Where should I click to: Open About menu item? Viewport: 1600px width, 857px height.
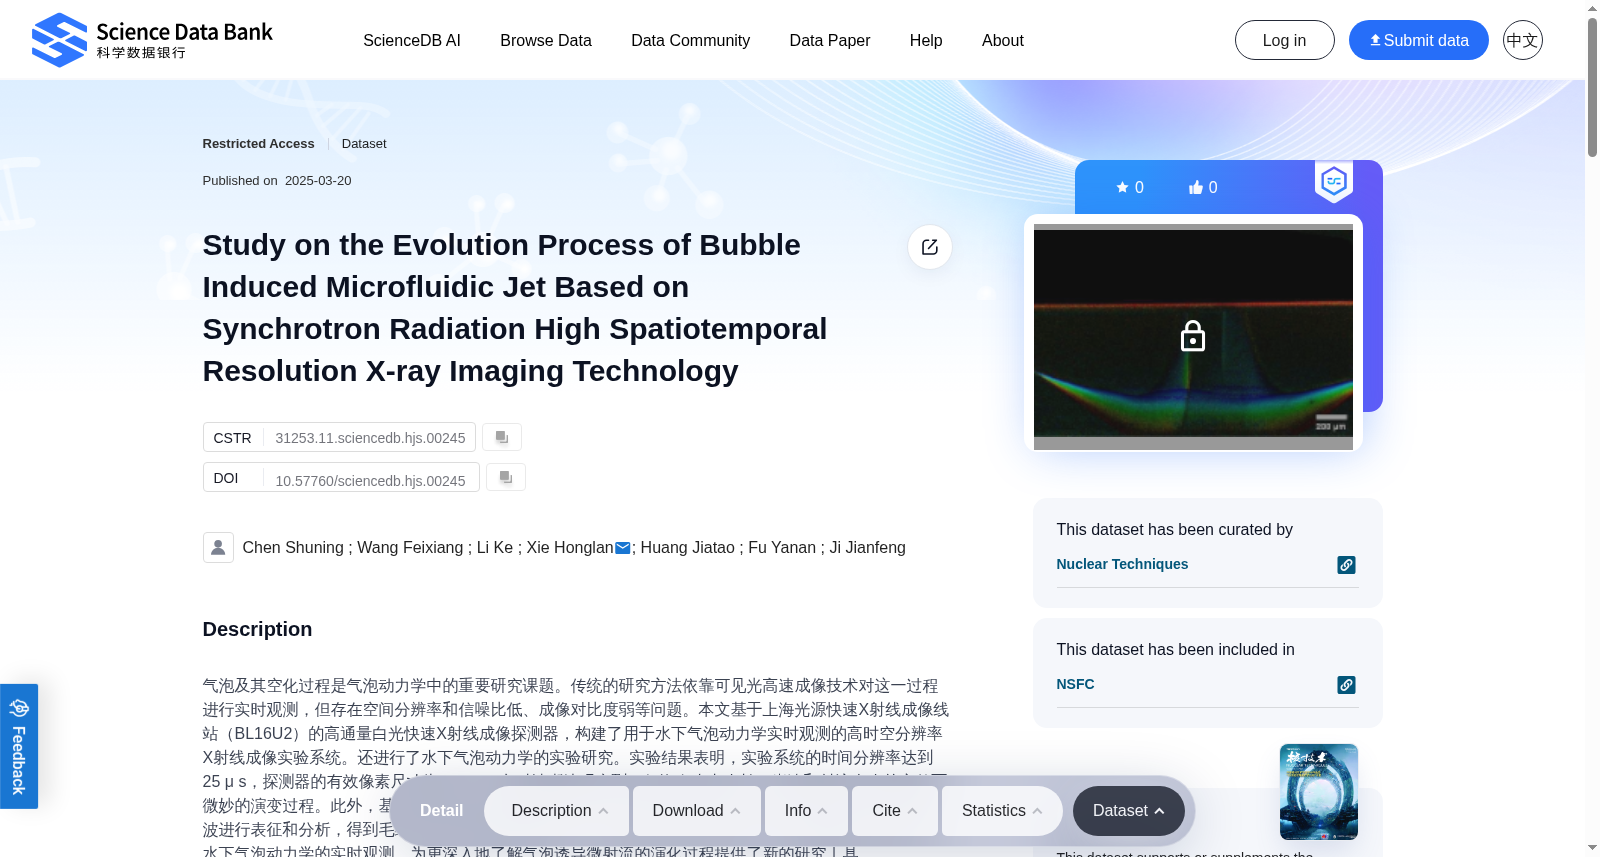[x=1003, y=40]
